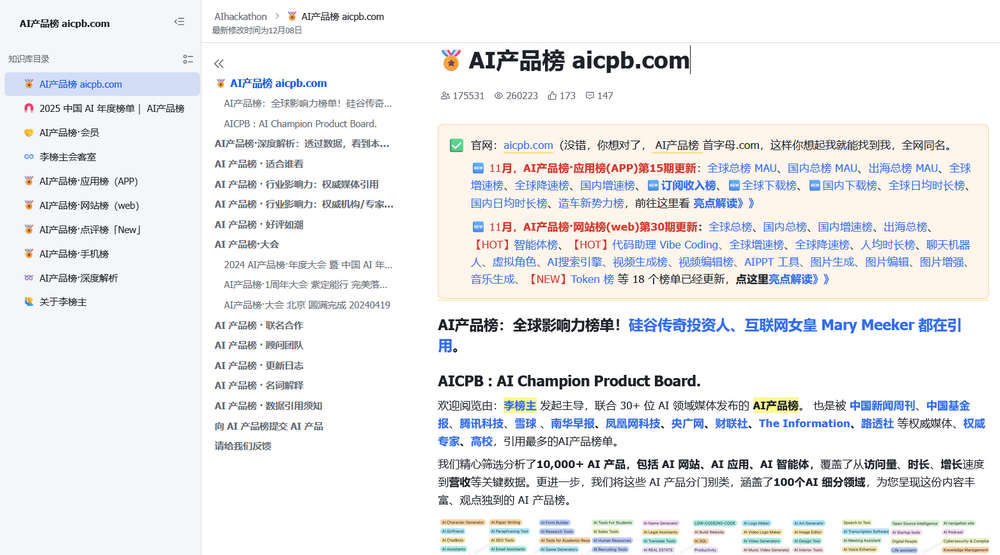Image resolution: width=1000 pixels, height=555 pixels.
Task: Select 2025 中国 AI 年度榜单 in sidebar
Action: pyautogui.click(x=102, y=108)
